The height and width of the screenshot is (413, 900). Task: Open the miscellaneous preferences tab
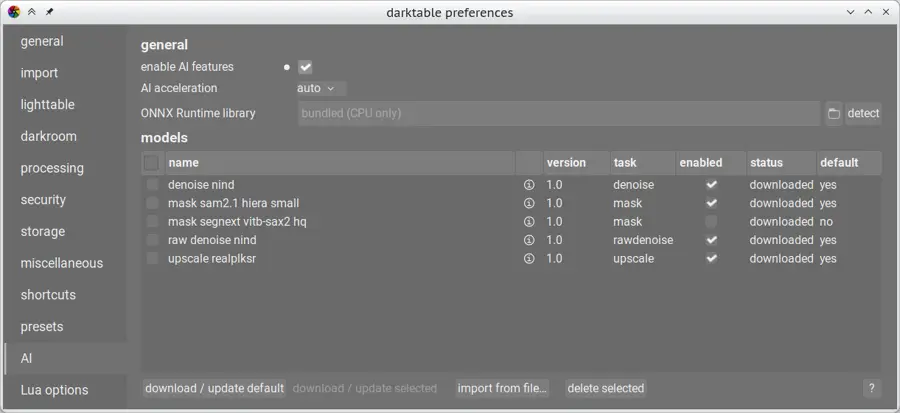[x=65, y=263]
